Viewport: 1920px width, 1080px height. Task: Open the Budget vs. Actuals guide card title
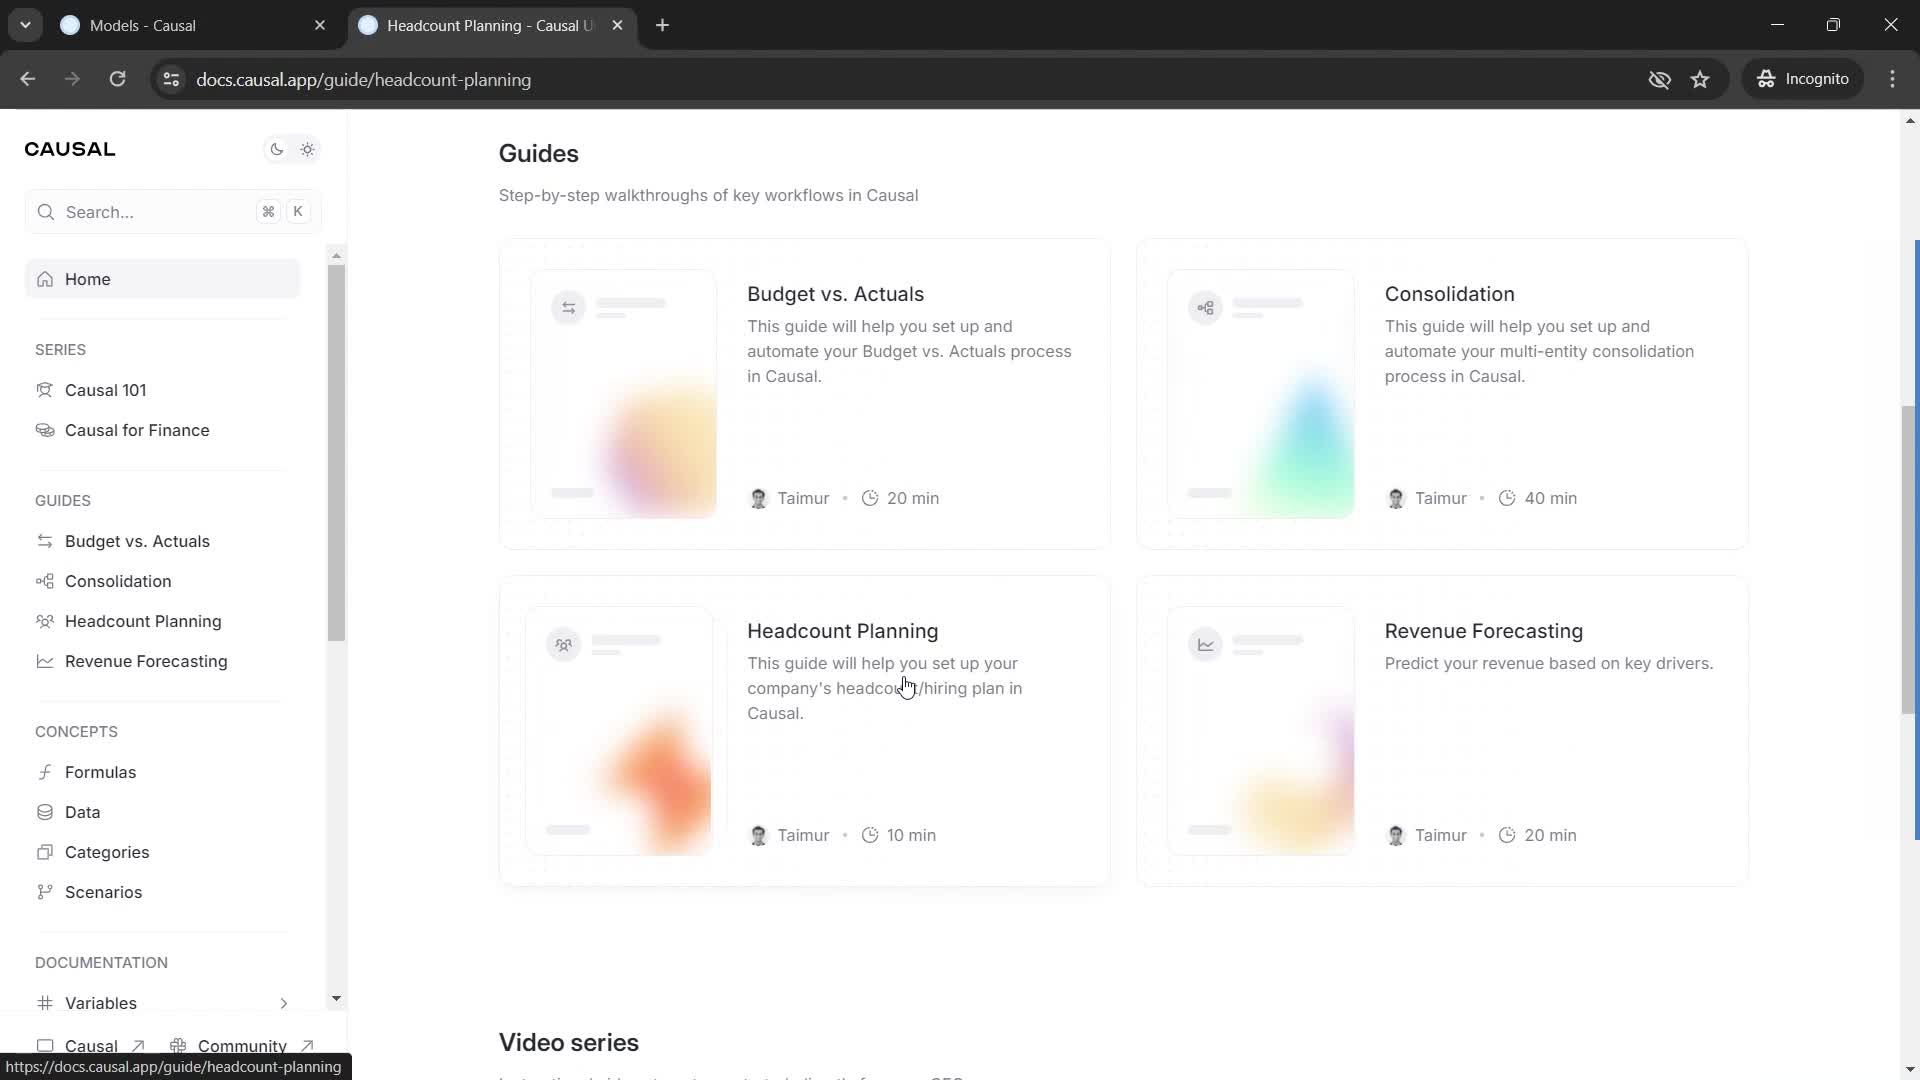[x=835, y=294]
